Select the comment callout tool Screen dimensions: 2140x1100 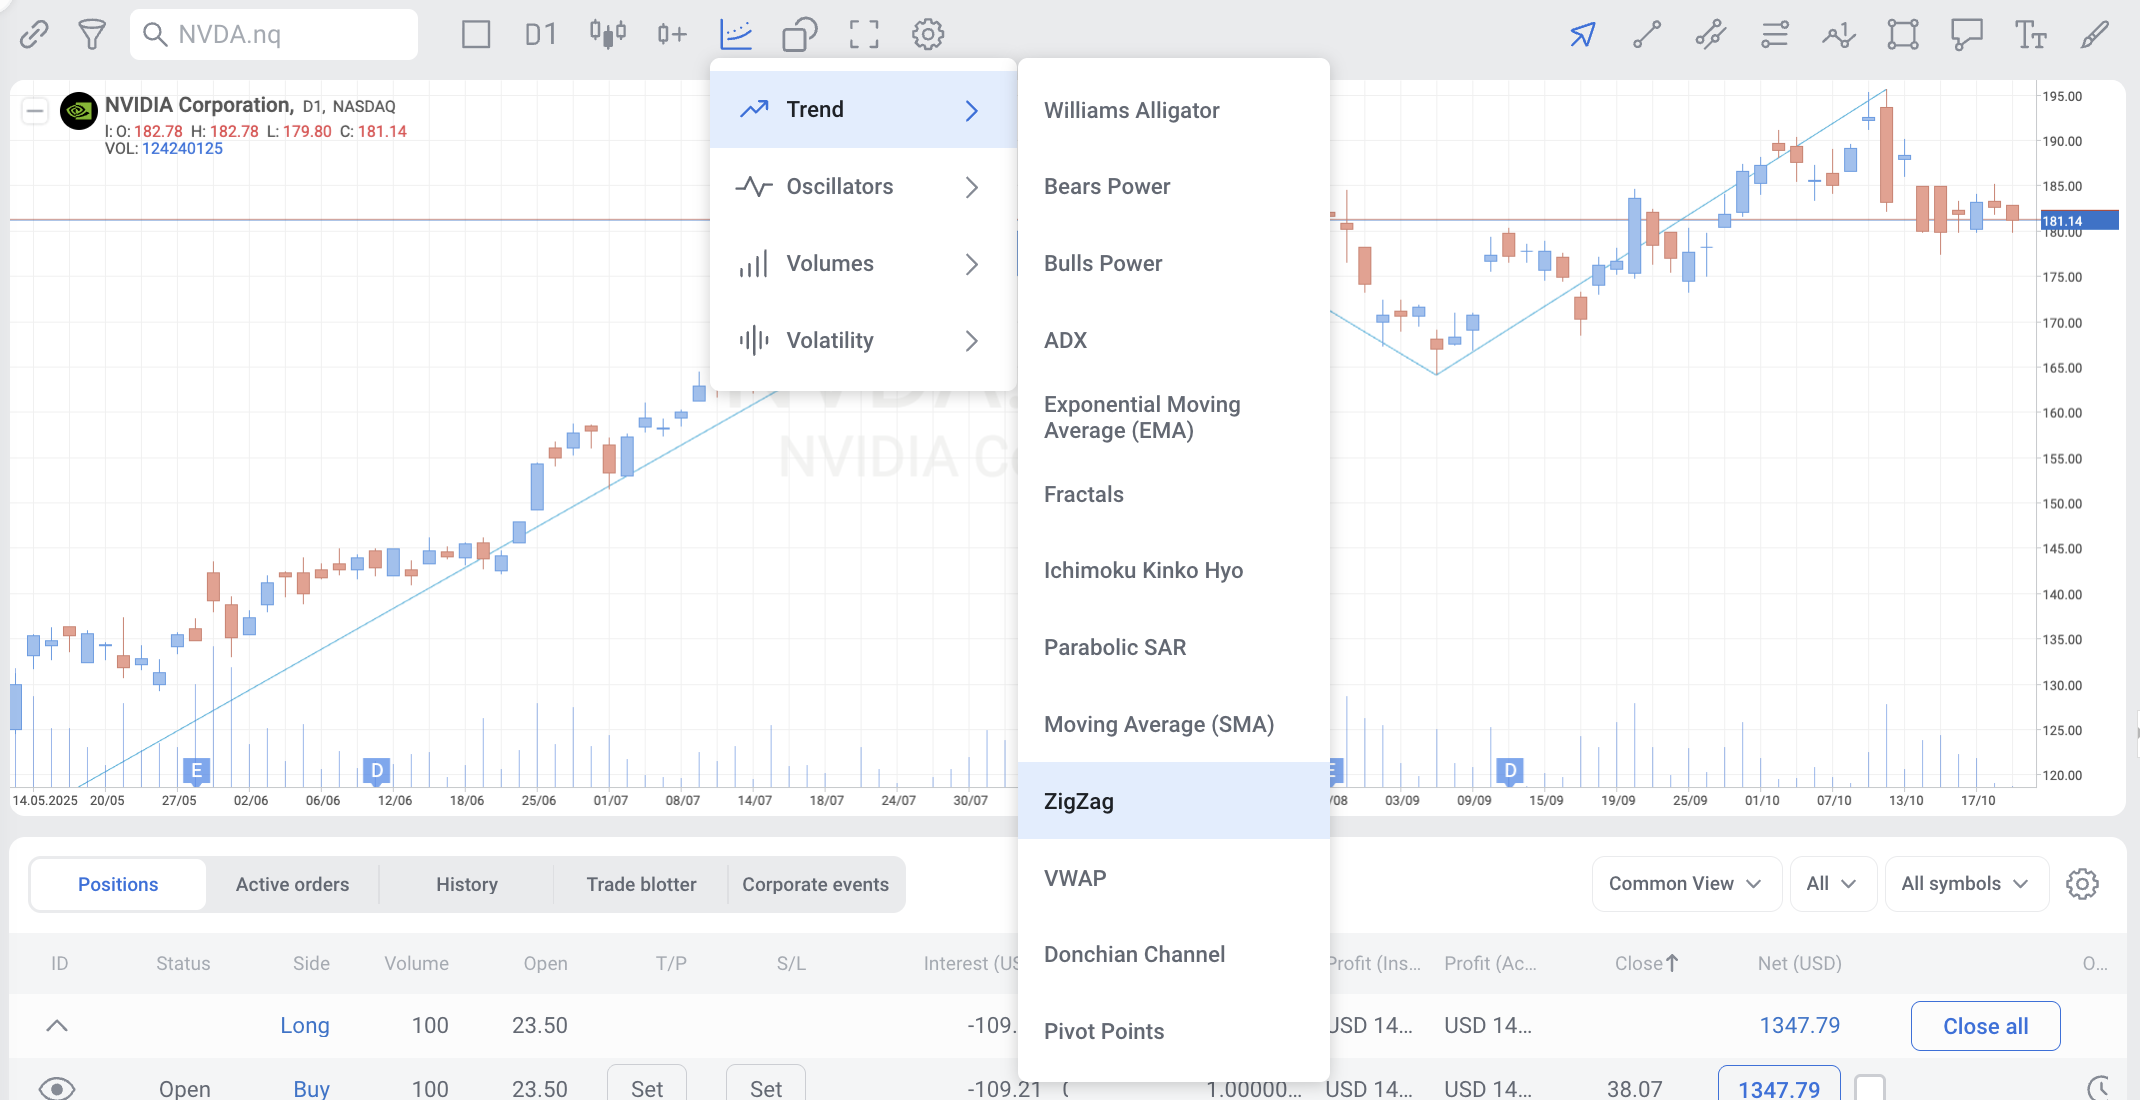pos(1966,34)
